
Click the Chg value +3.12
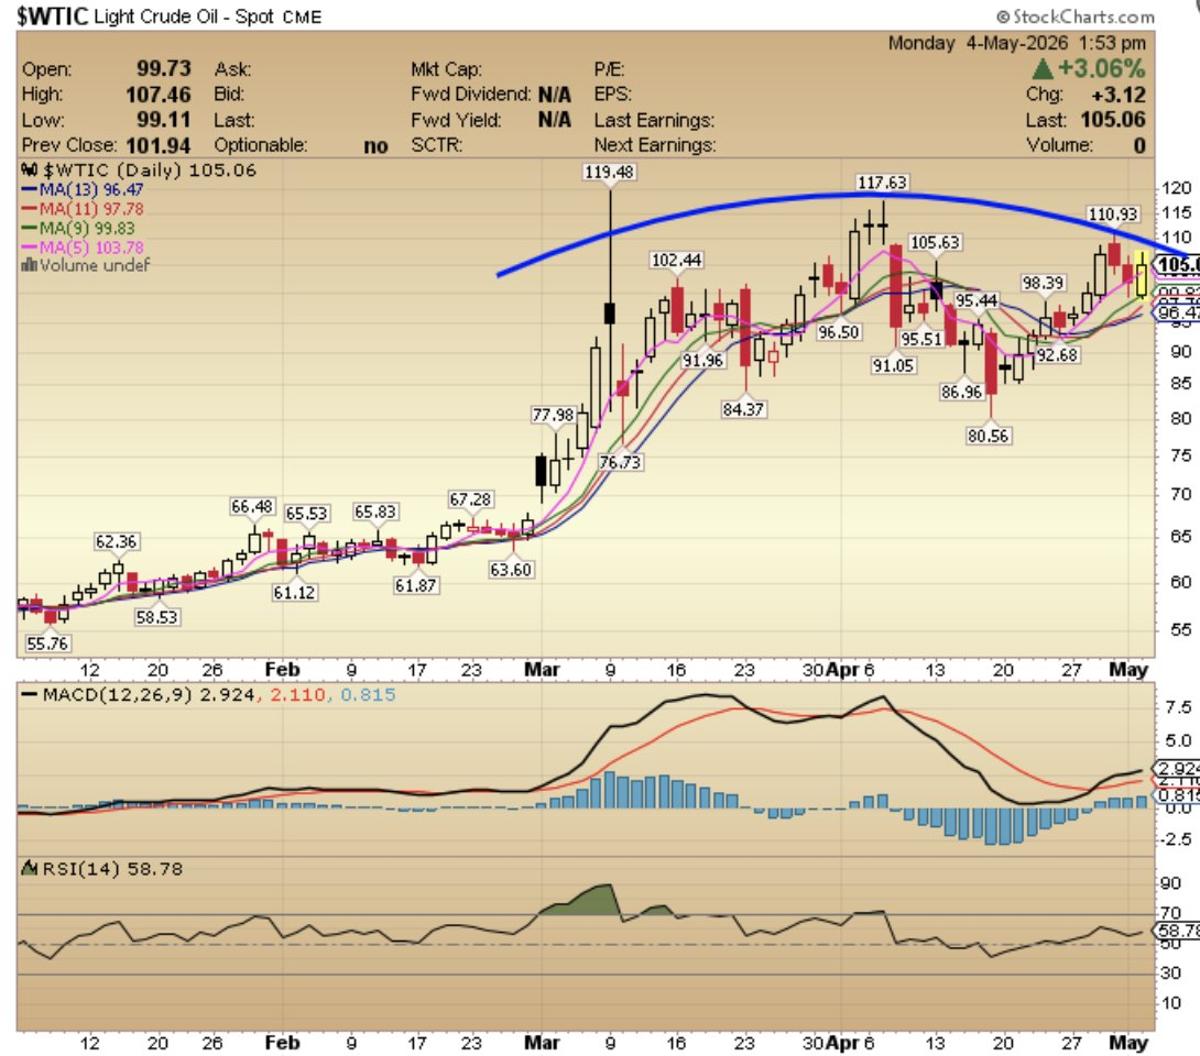click(1118, 95)
